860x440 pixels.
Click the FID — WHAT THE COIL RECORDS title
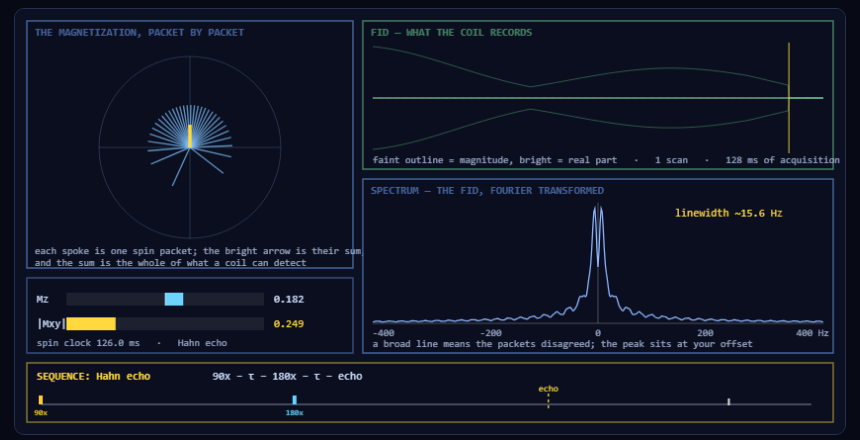pyautogui.click(x=451, y=32)
